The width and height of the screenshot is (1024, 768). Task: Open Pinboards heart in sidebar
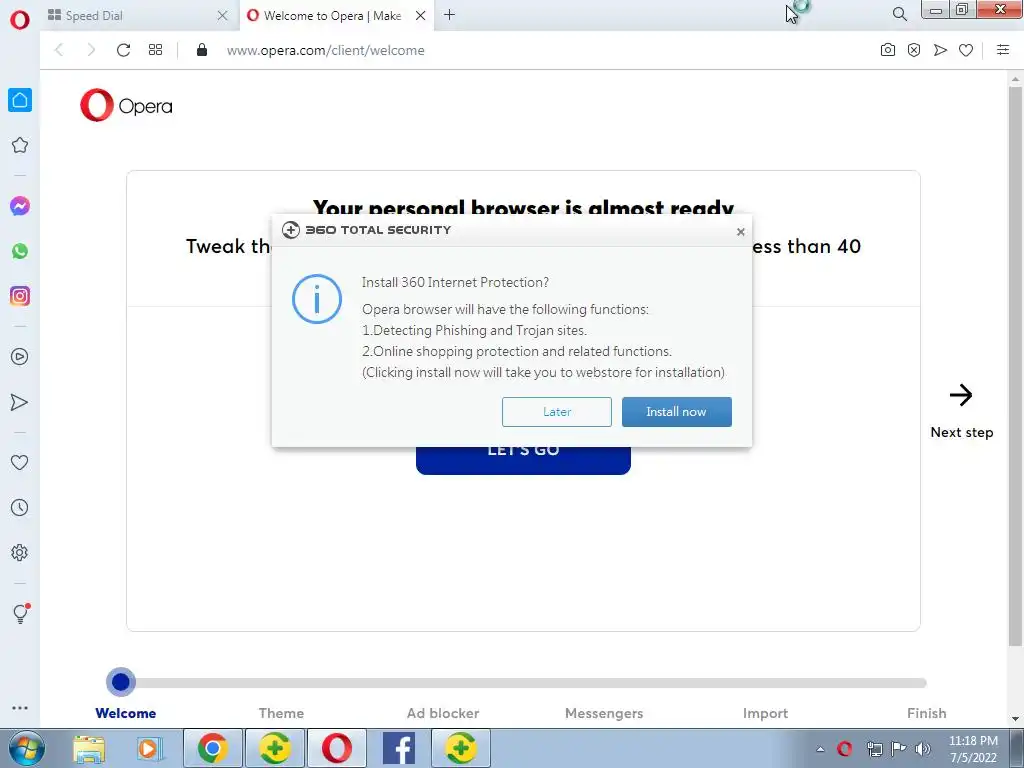[20, 462]
